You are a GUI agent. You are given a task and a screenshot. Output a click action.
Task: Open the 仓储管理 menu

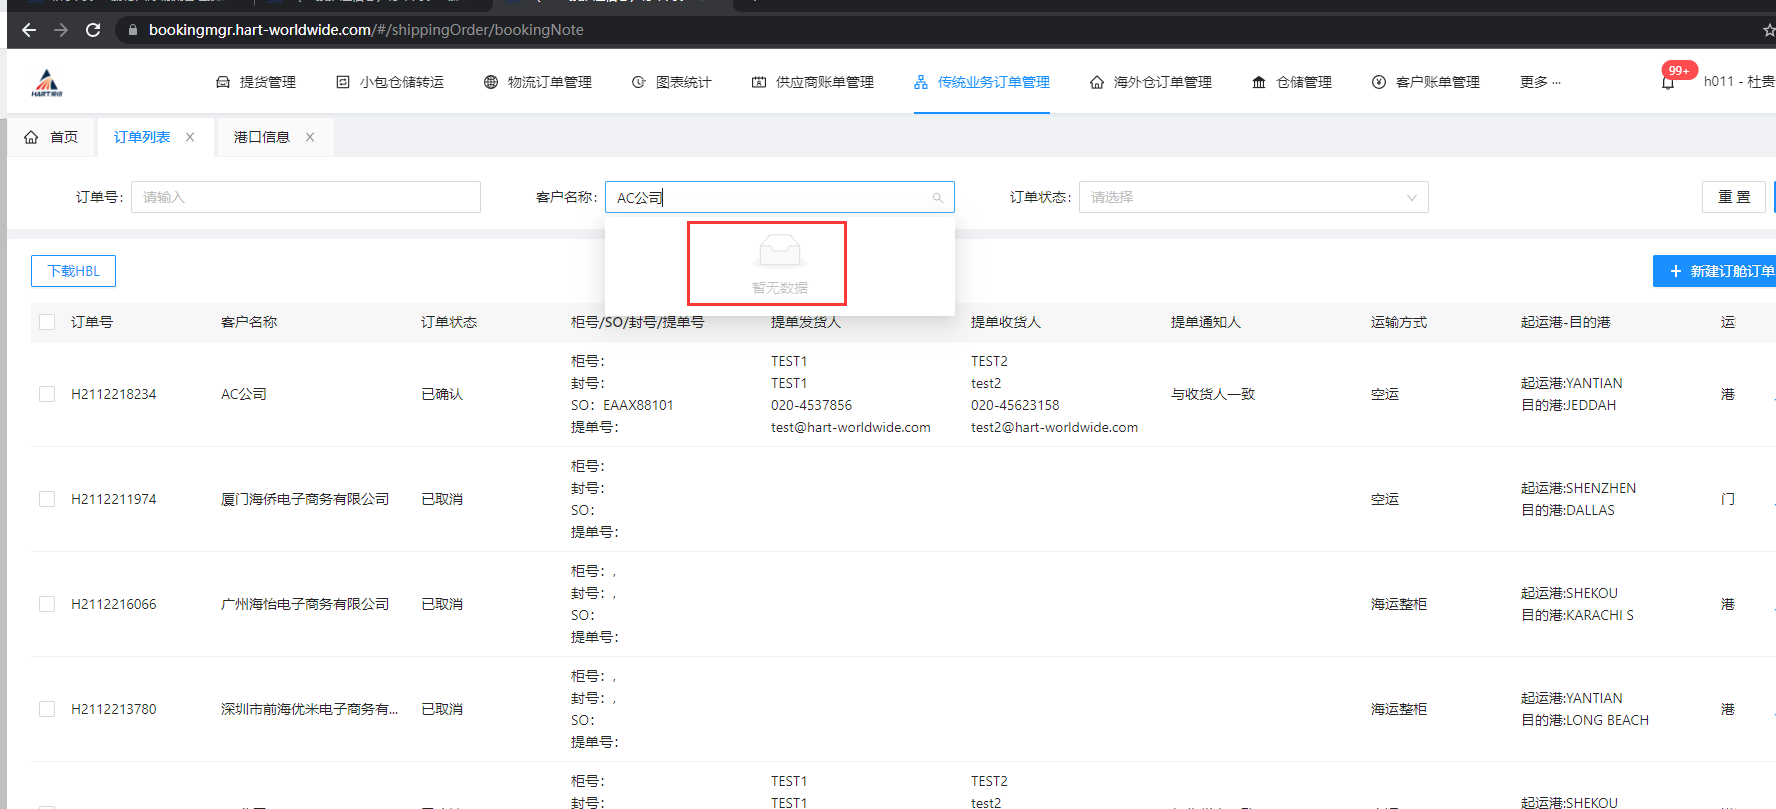[1292, 82]
